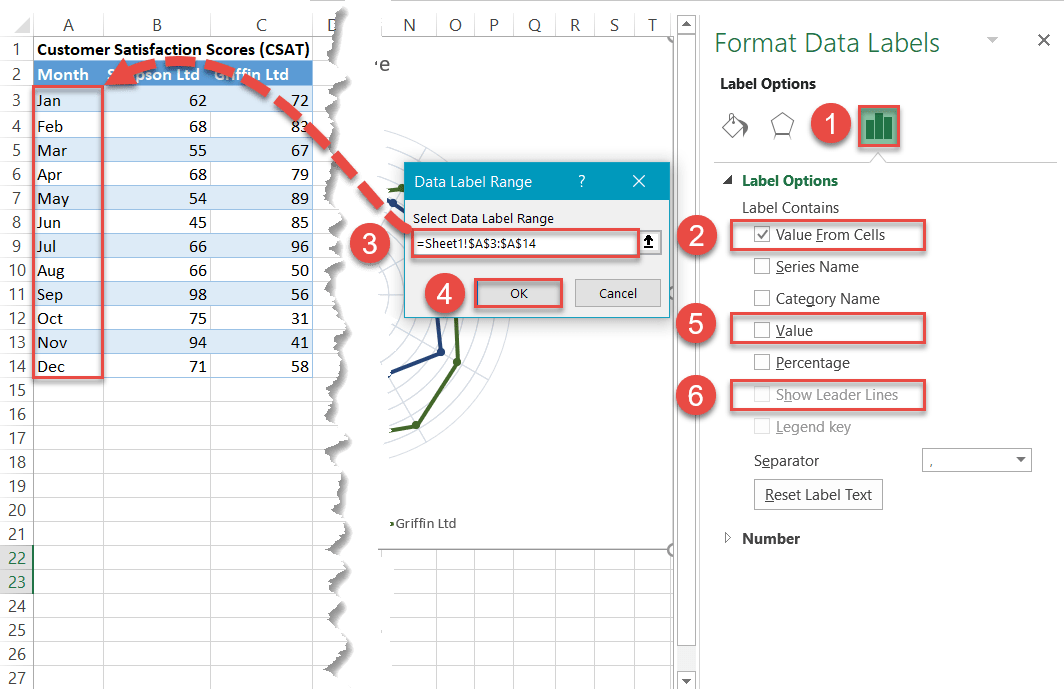
Task: Click the Customer Satisfaction Scores title cell
Action: pyautogui.click(x=173, y=50)
